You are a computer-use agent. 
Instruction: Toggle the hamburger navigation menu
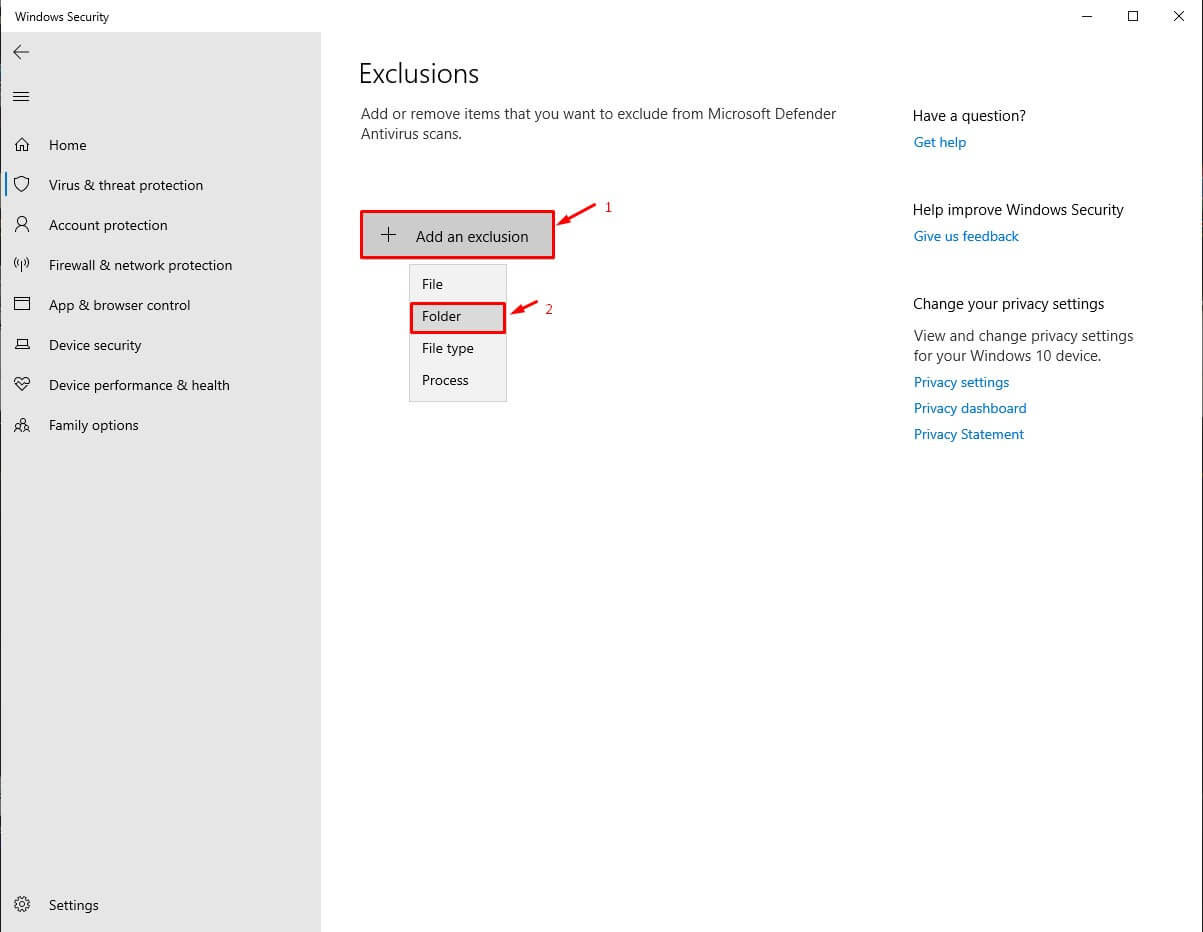pos(21,96)
